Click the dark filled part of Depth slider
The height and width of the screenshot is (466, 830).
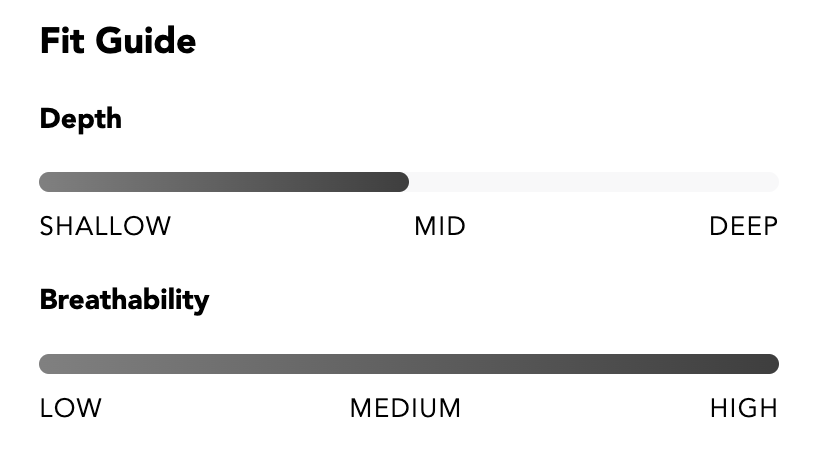coord(224,182)
